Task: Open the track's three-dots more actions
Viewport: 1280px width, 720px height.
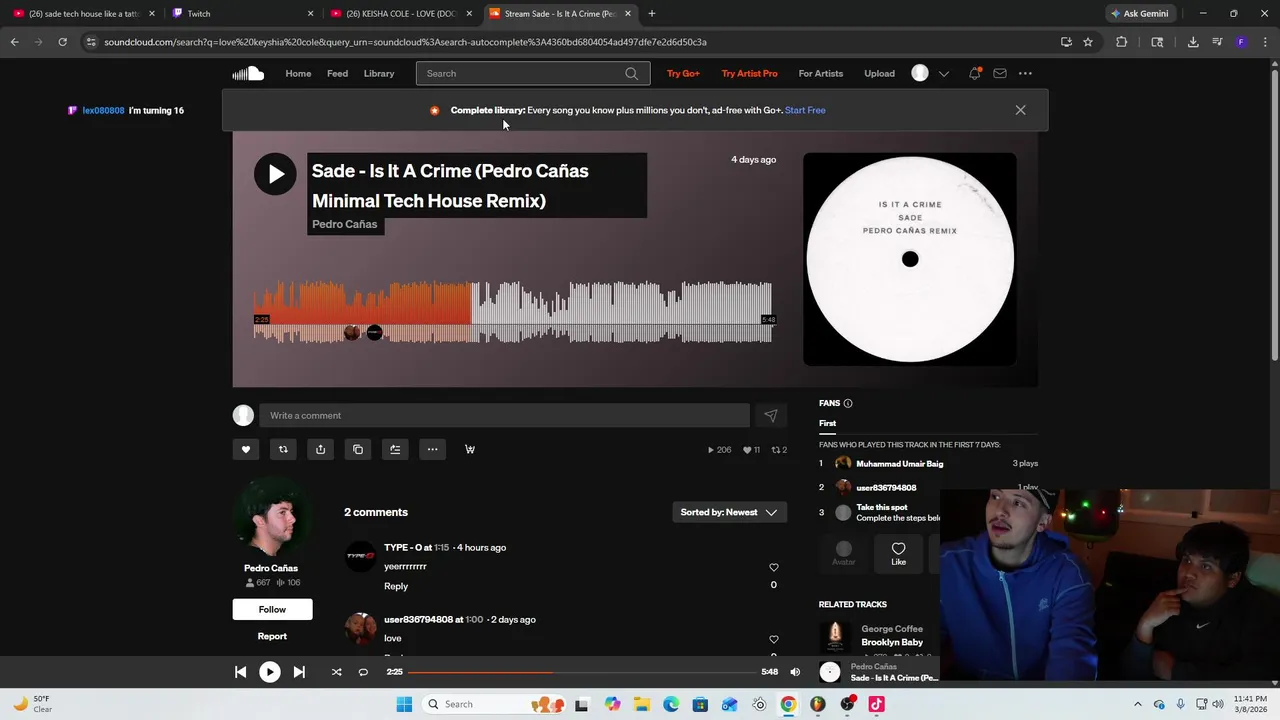Action: 432,449
